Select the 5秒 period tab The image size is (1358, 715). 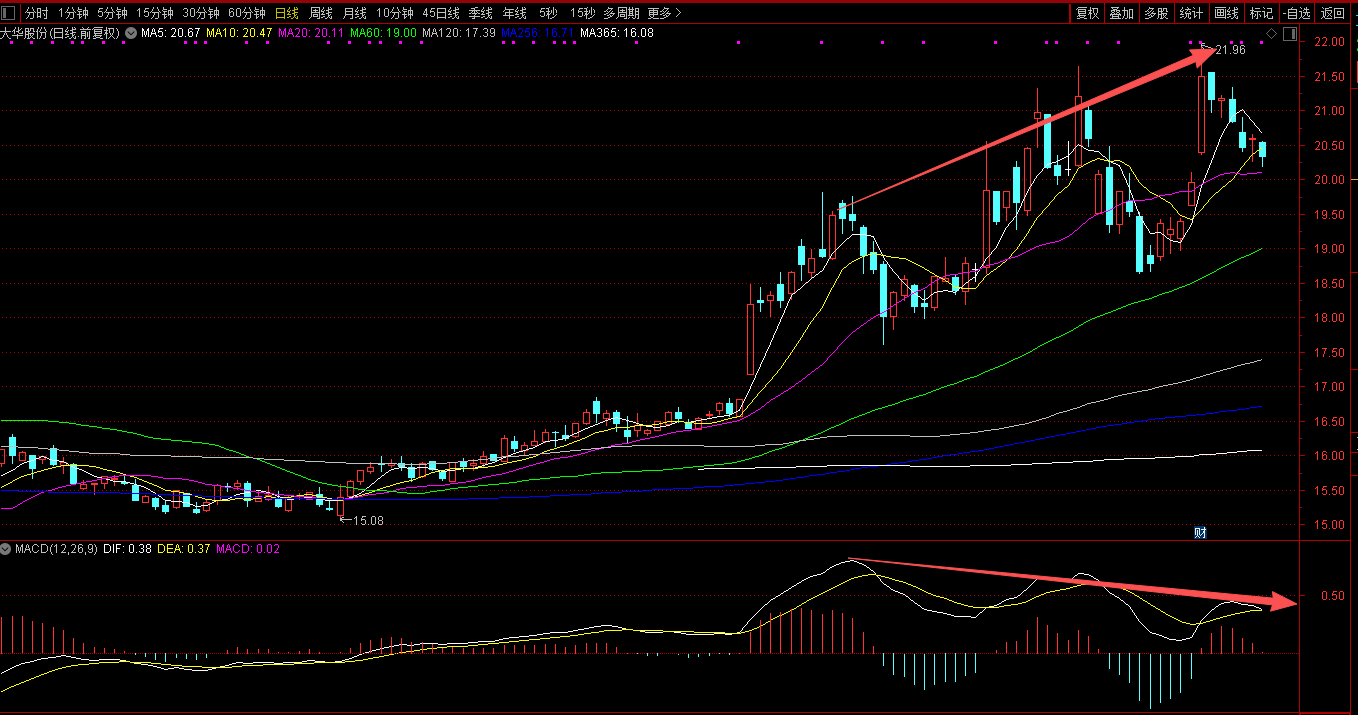tap(548, 13)
